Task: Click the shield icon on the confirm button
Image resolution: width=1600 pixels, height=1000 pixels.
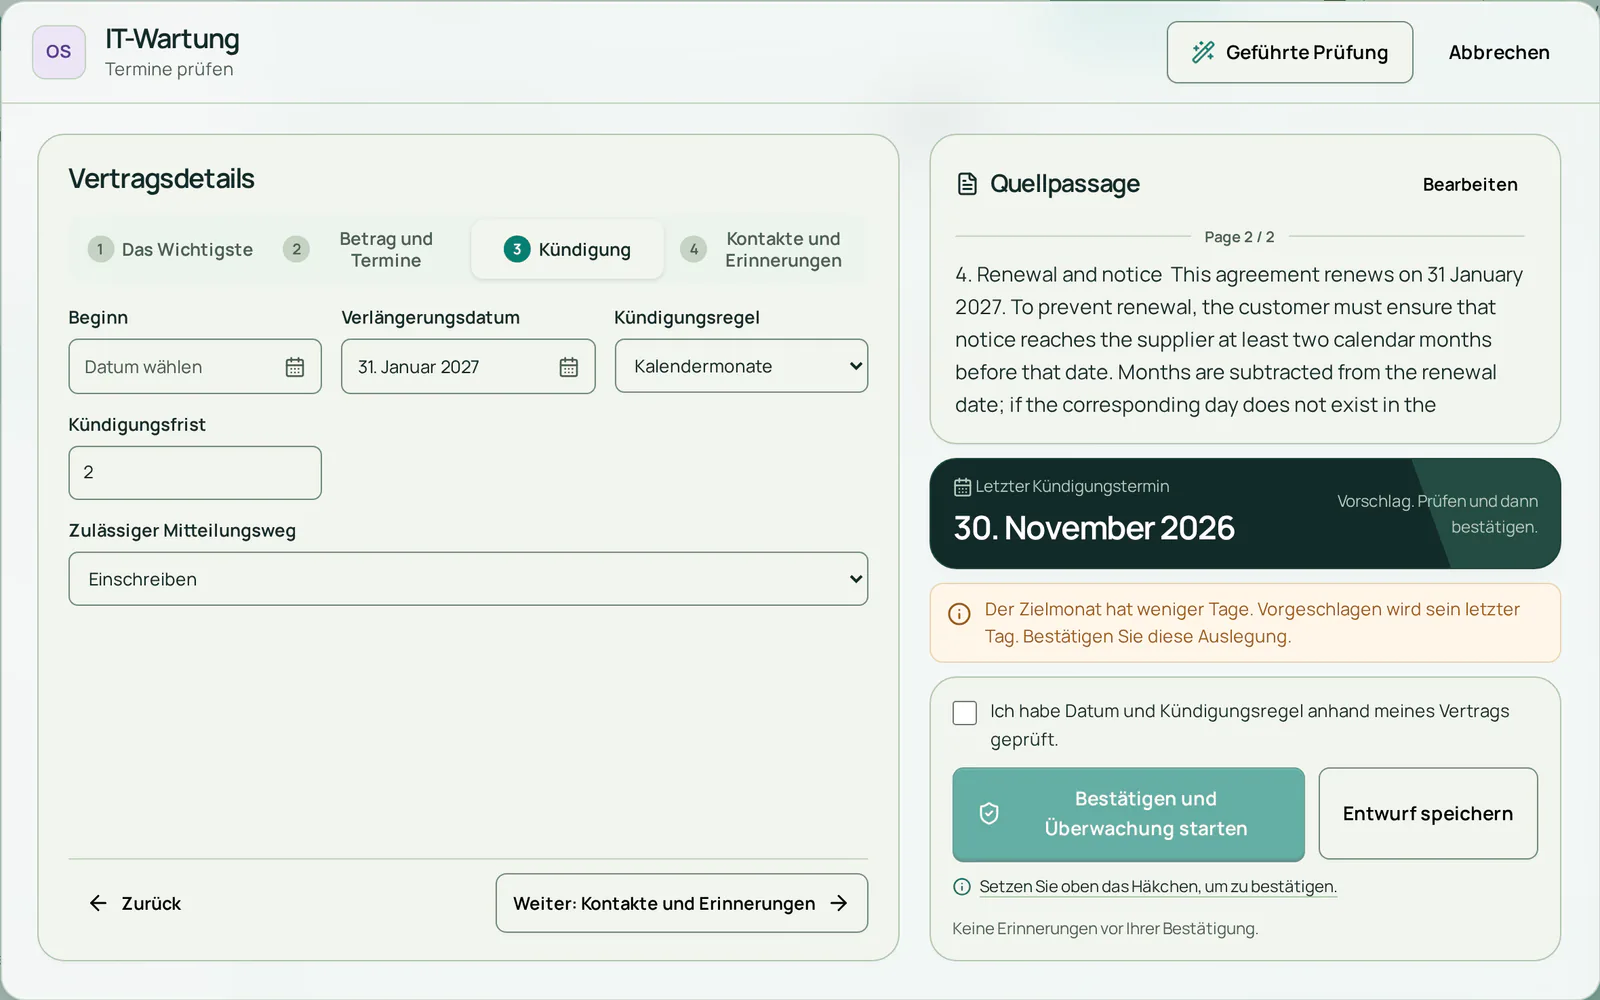Action: 989,814
